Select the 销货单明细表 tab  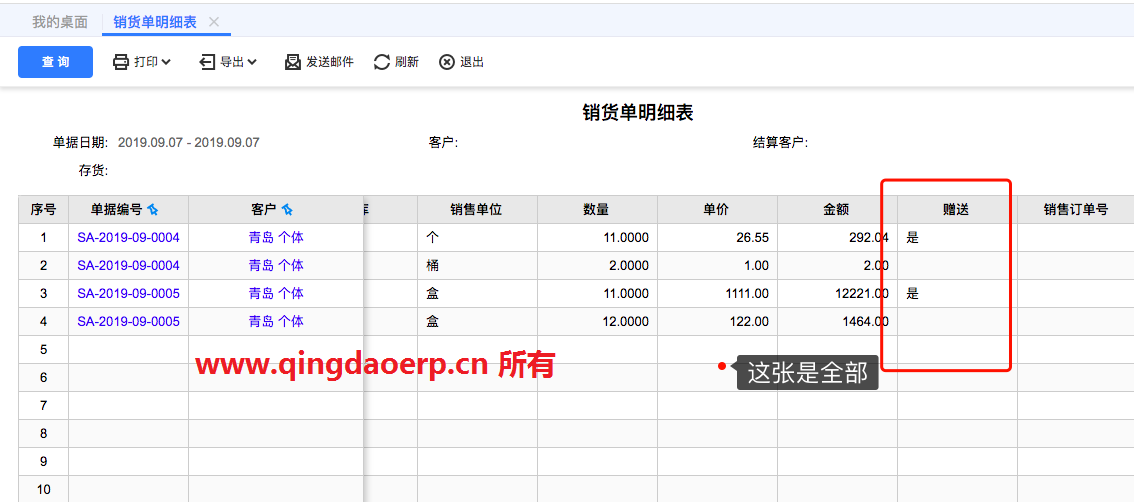[153, 21]
